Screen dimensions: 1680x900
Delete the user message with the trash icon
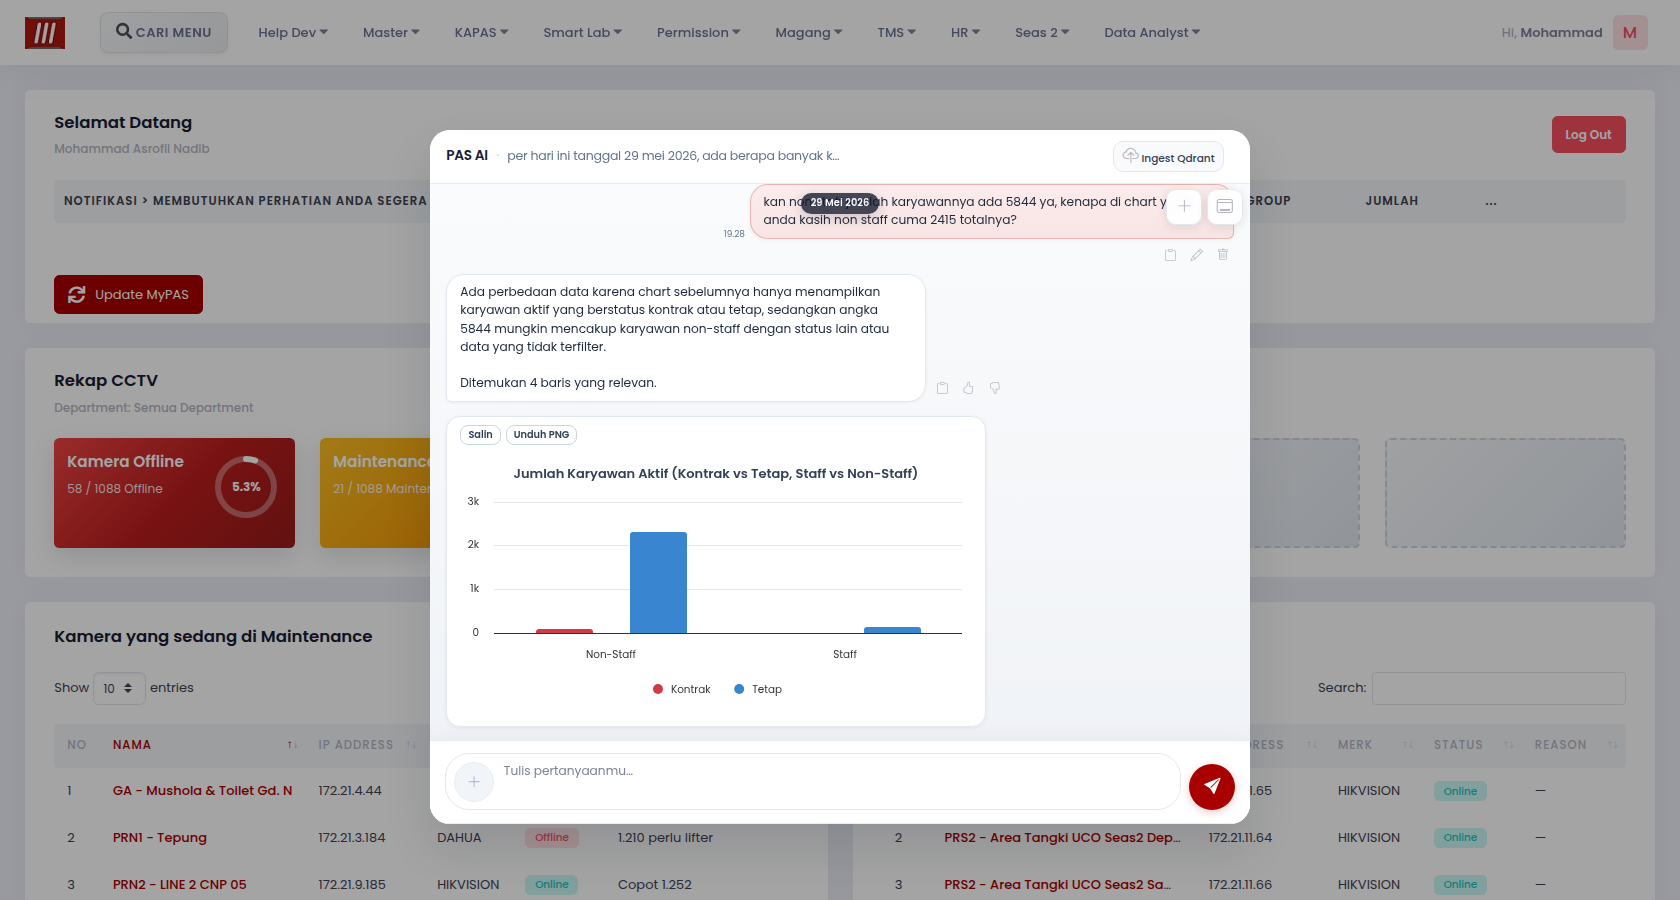click(1223, 255)
